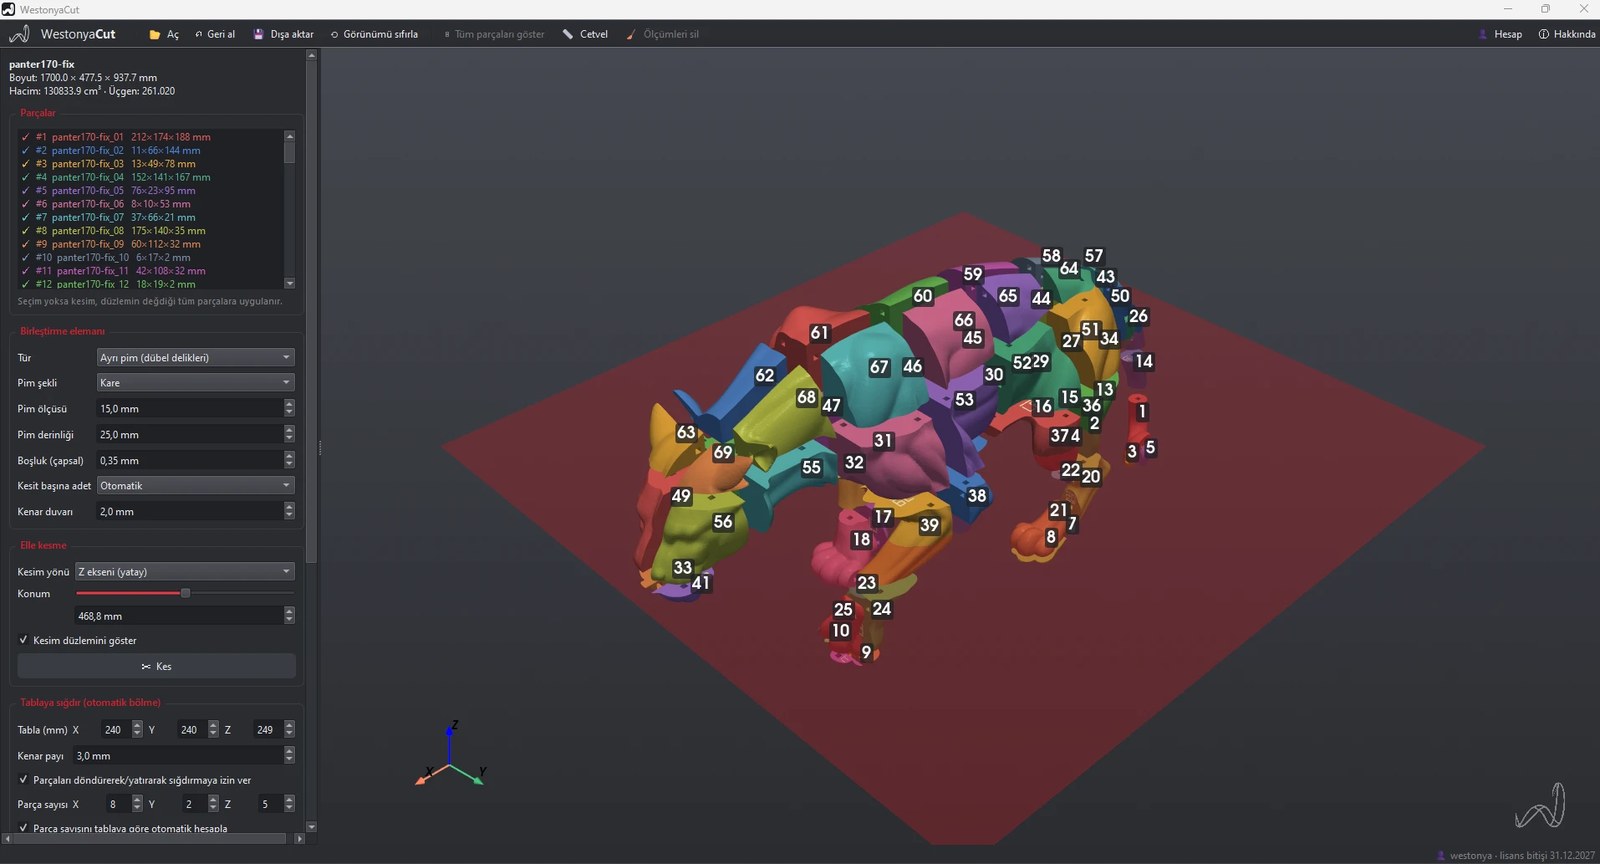This screenshot has width=1600, height=864.
Task: Click the Ölçümleri sil brush icon
Action: coord(631,34)
